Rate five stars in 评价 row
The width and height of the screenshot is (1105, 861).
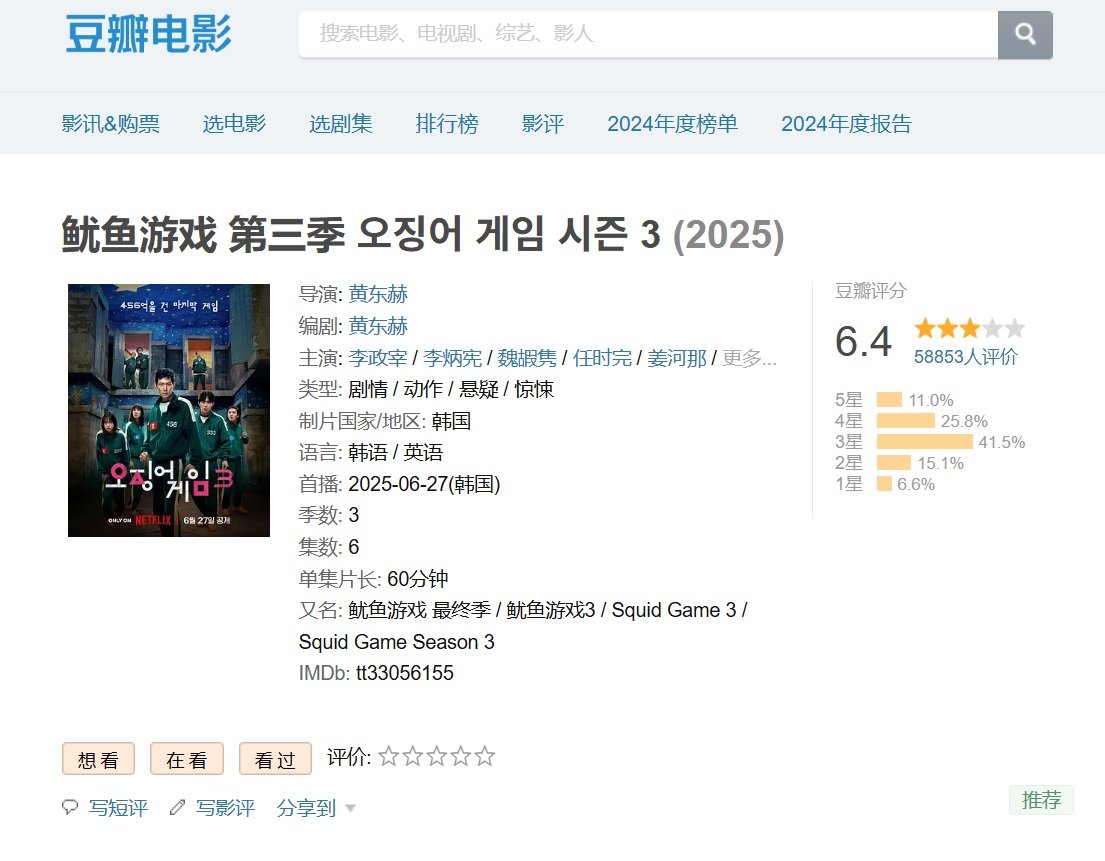click(x=485, y=757)
